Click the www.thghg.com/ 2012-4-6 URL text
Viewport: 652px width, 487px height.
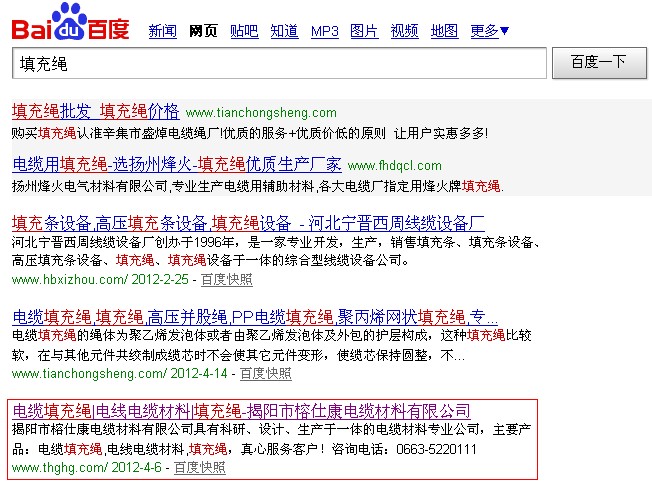pyautogui.click(x=86, y=467)
